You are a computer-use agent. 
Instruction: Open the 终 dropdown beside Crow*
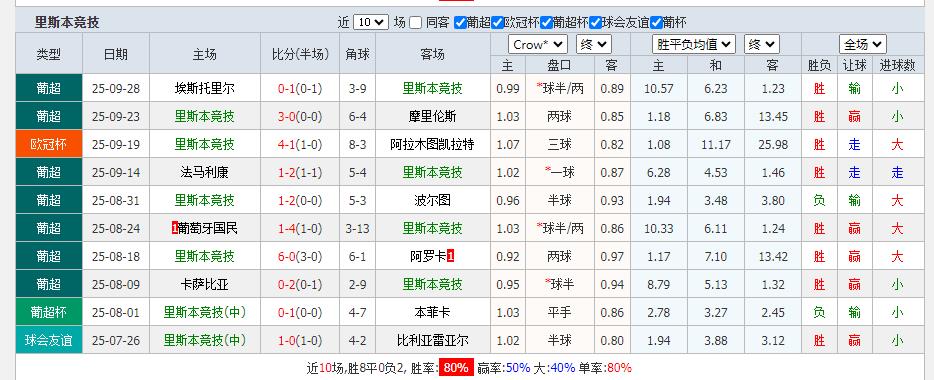[x=593, y=45]
